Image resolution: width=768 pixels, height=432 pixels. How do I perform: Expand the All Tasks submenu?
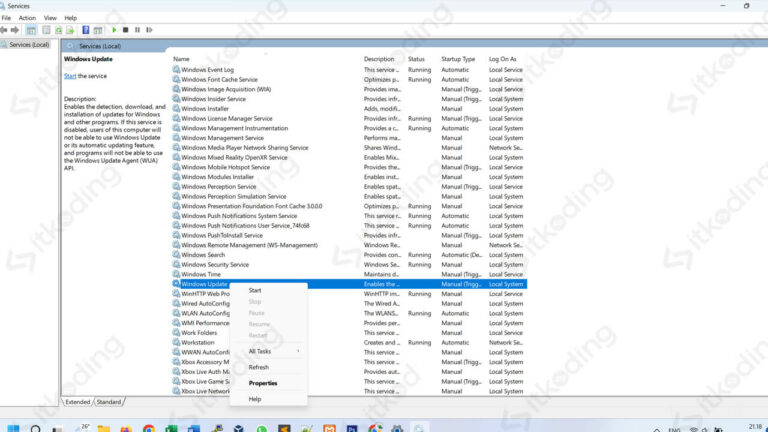click(268, 351)
